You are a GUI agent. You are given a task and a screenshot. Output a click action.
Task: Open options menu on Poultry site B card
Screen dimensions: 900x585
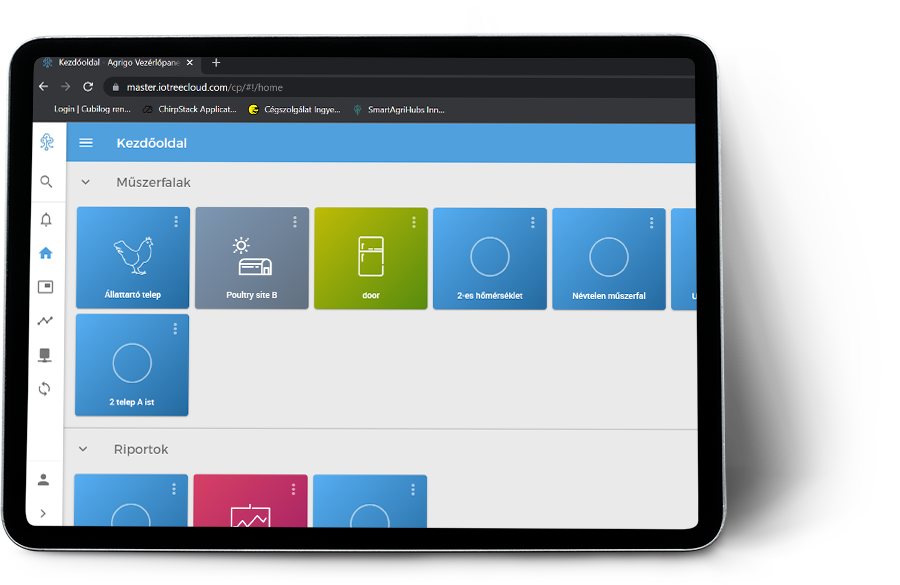point(295,222)
